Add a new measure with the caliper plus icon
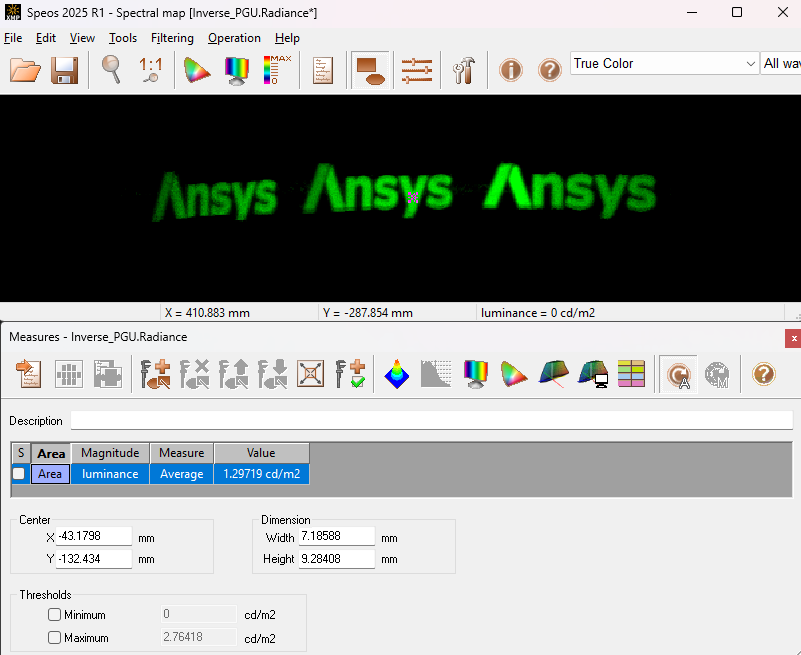801x655 pixels. coord(155,374)
